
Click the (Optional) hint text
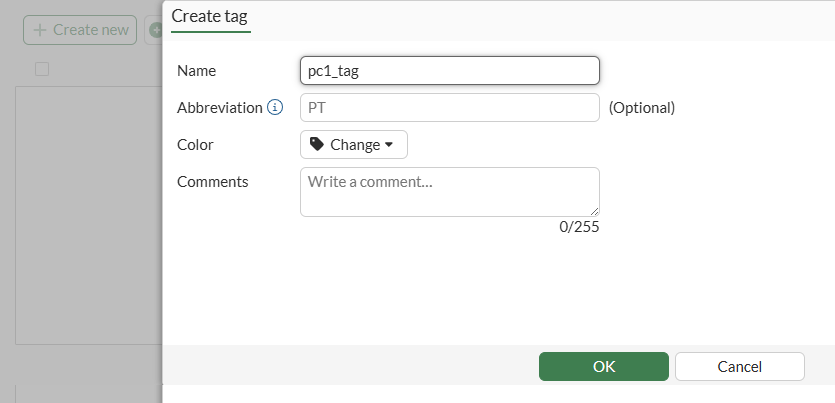[x=641, y=107]
